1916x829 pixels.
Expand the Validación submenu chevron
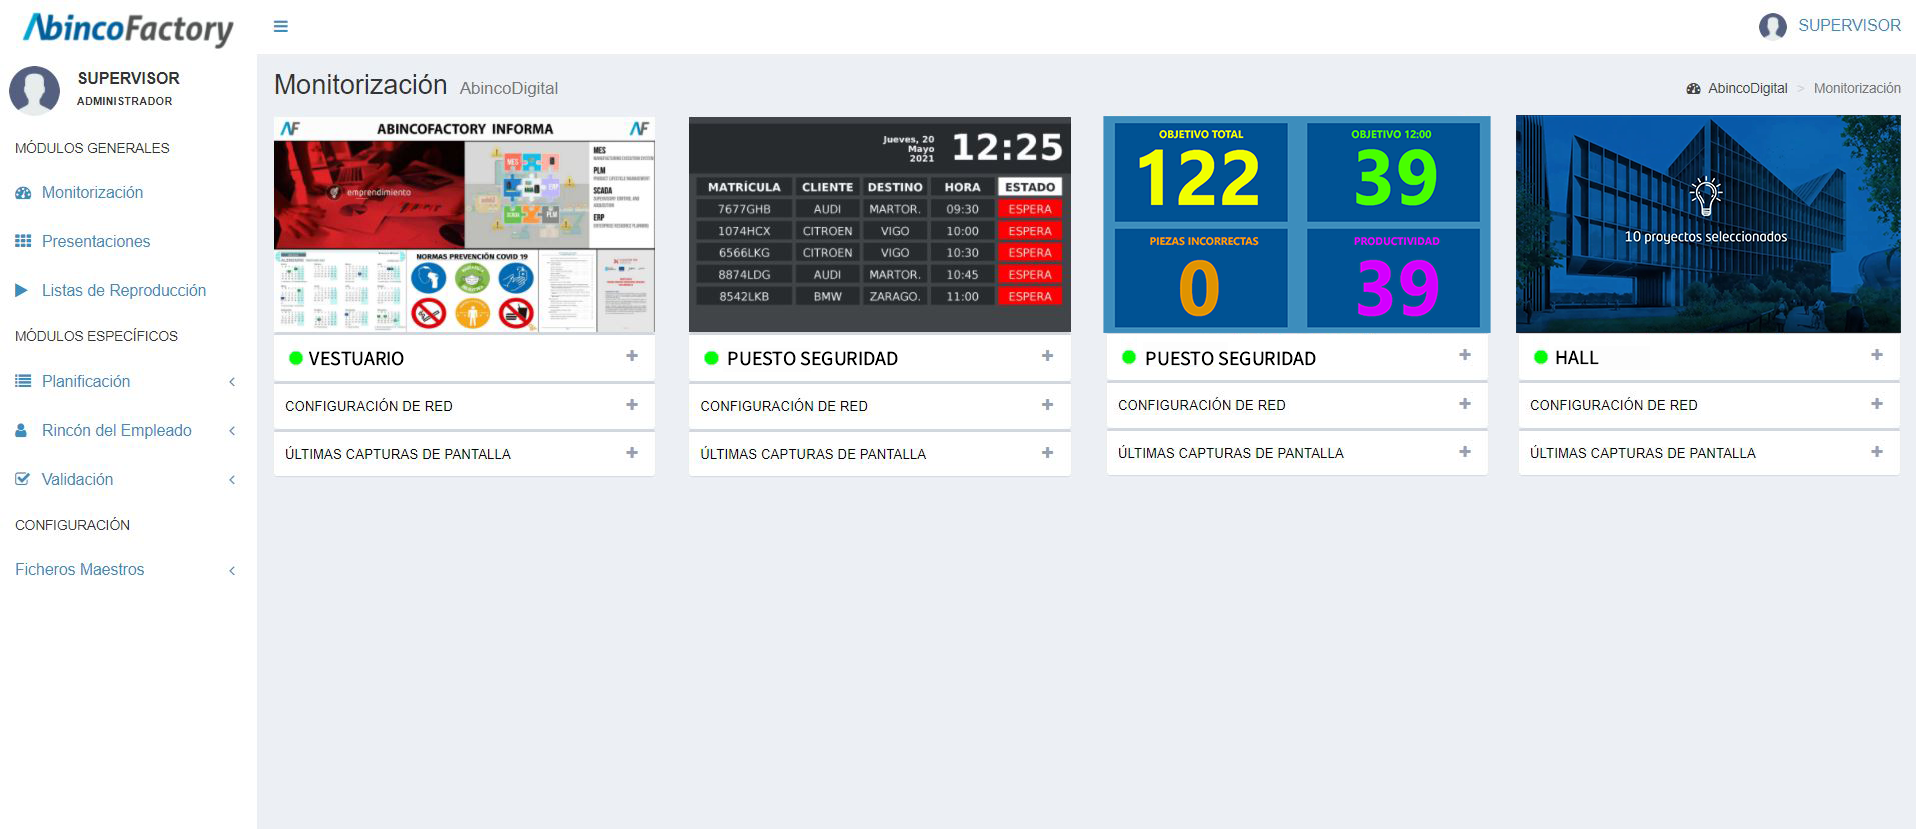tap(232, 480)
